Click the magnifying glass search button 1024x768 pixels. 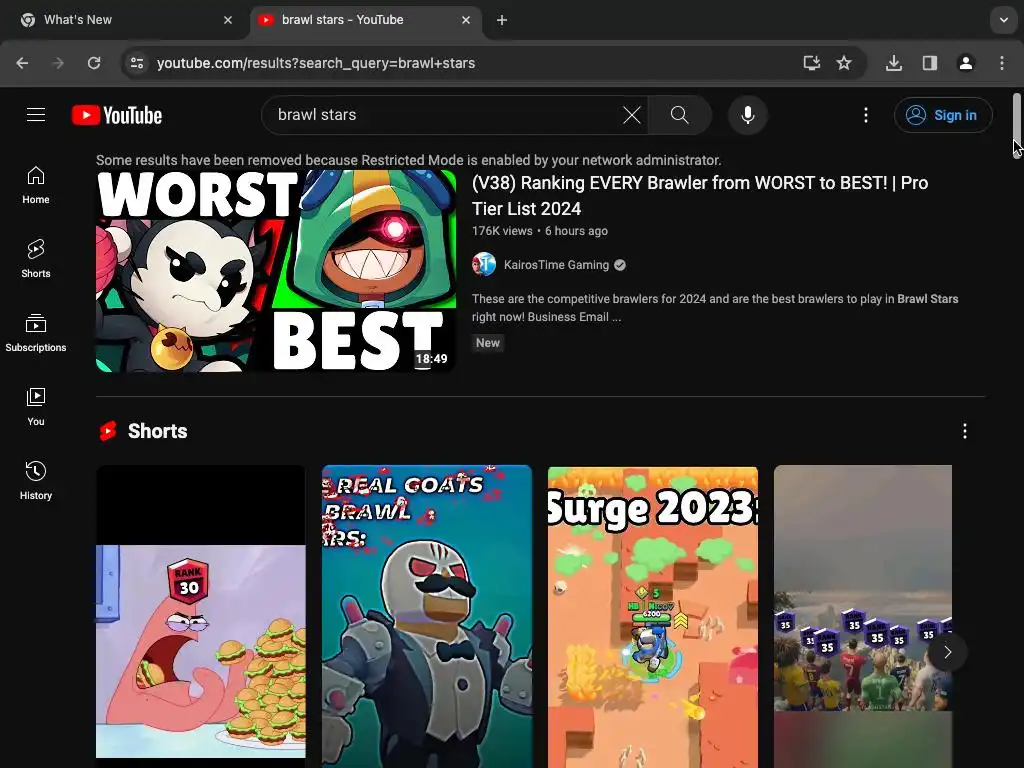pos(680,115)
